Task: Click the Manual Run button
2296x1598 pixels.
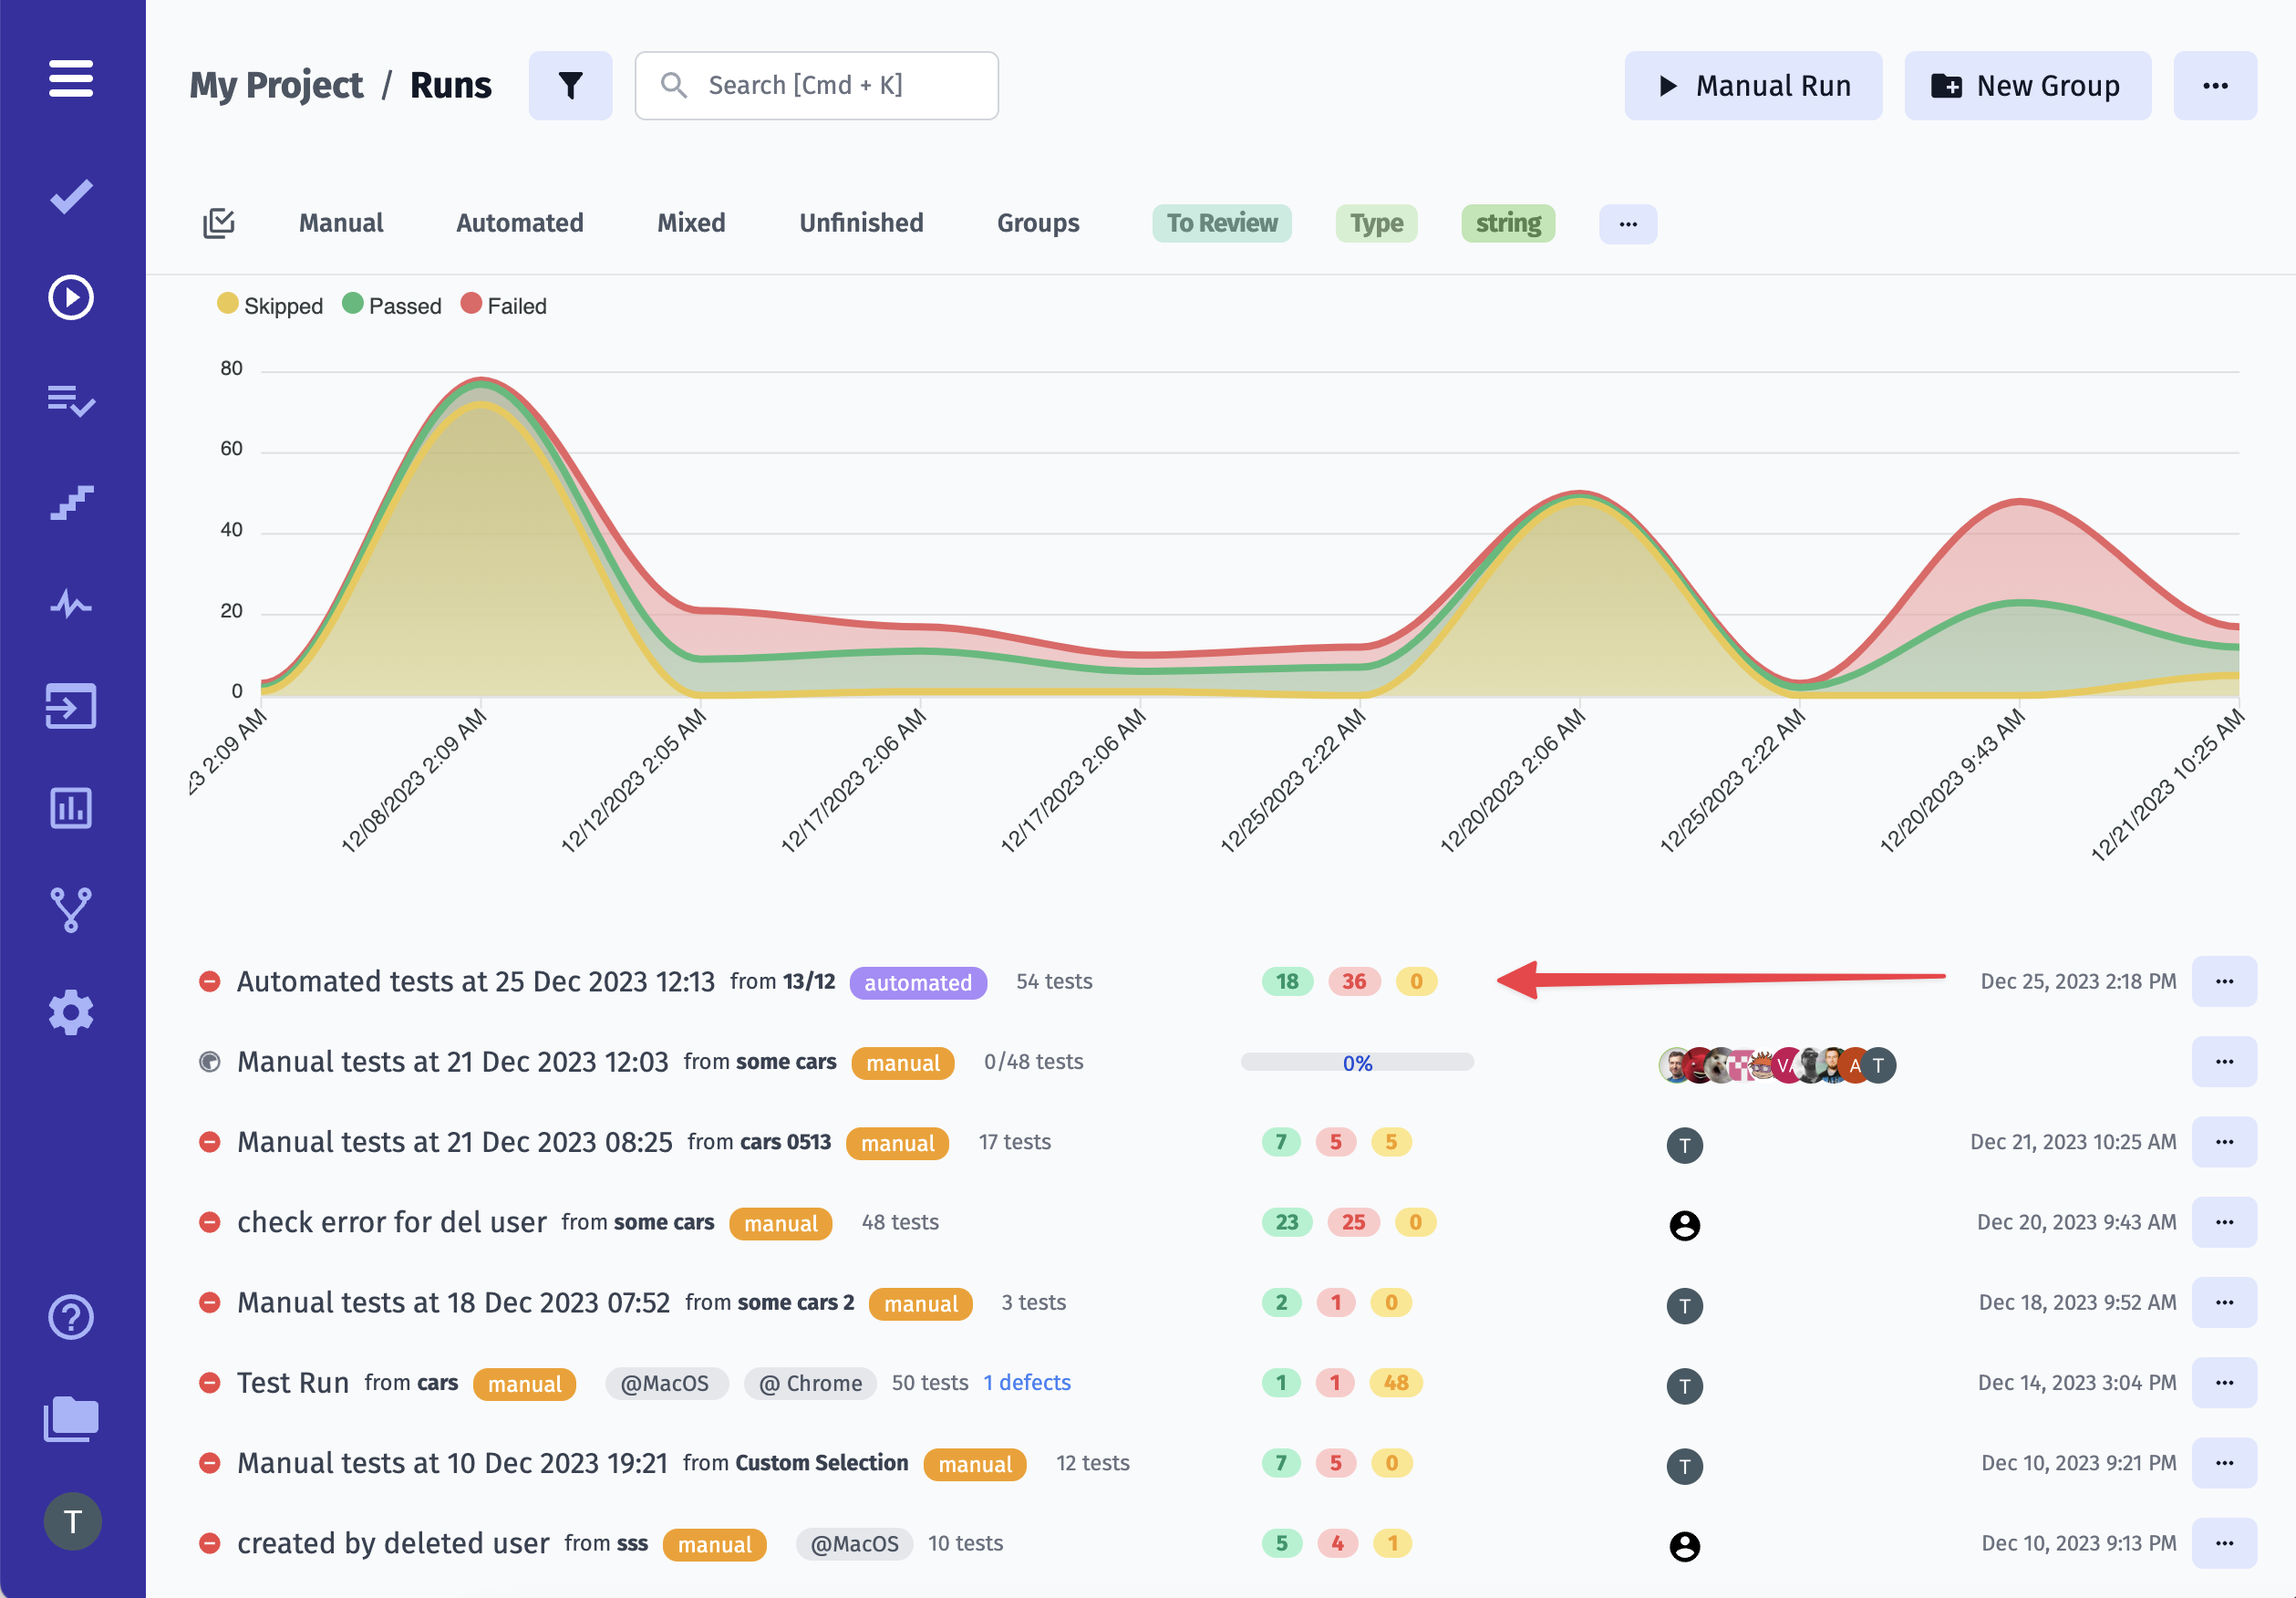Action: click(x=1753, y=85)
